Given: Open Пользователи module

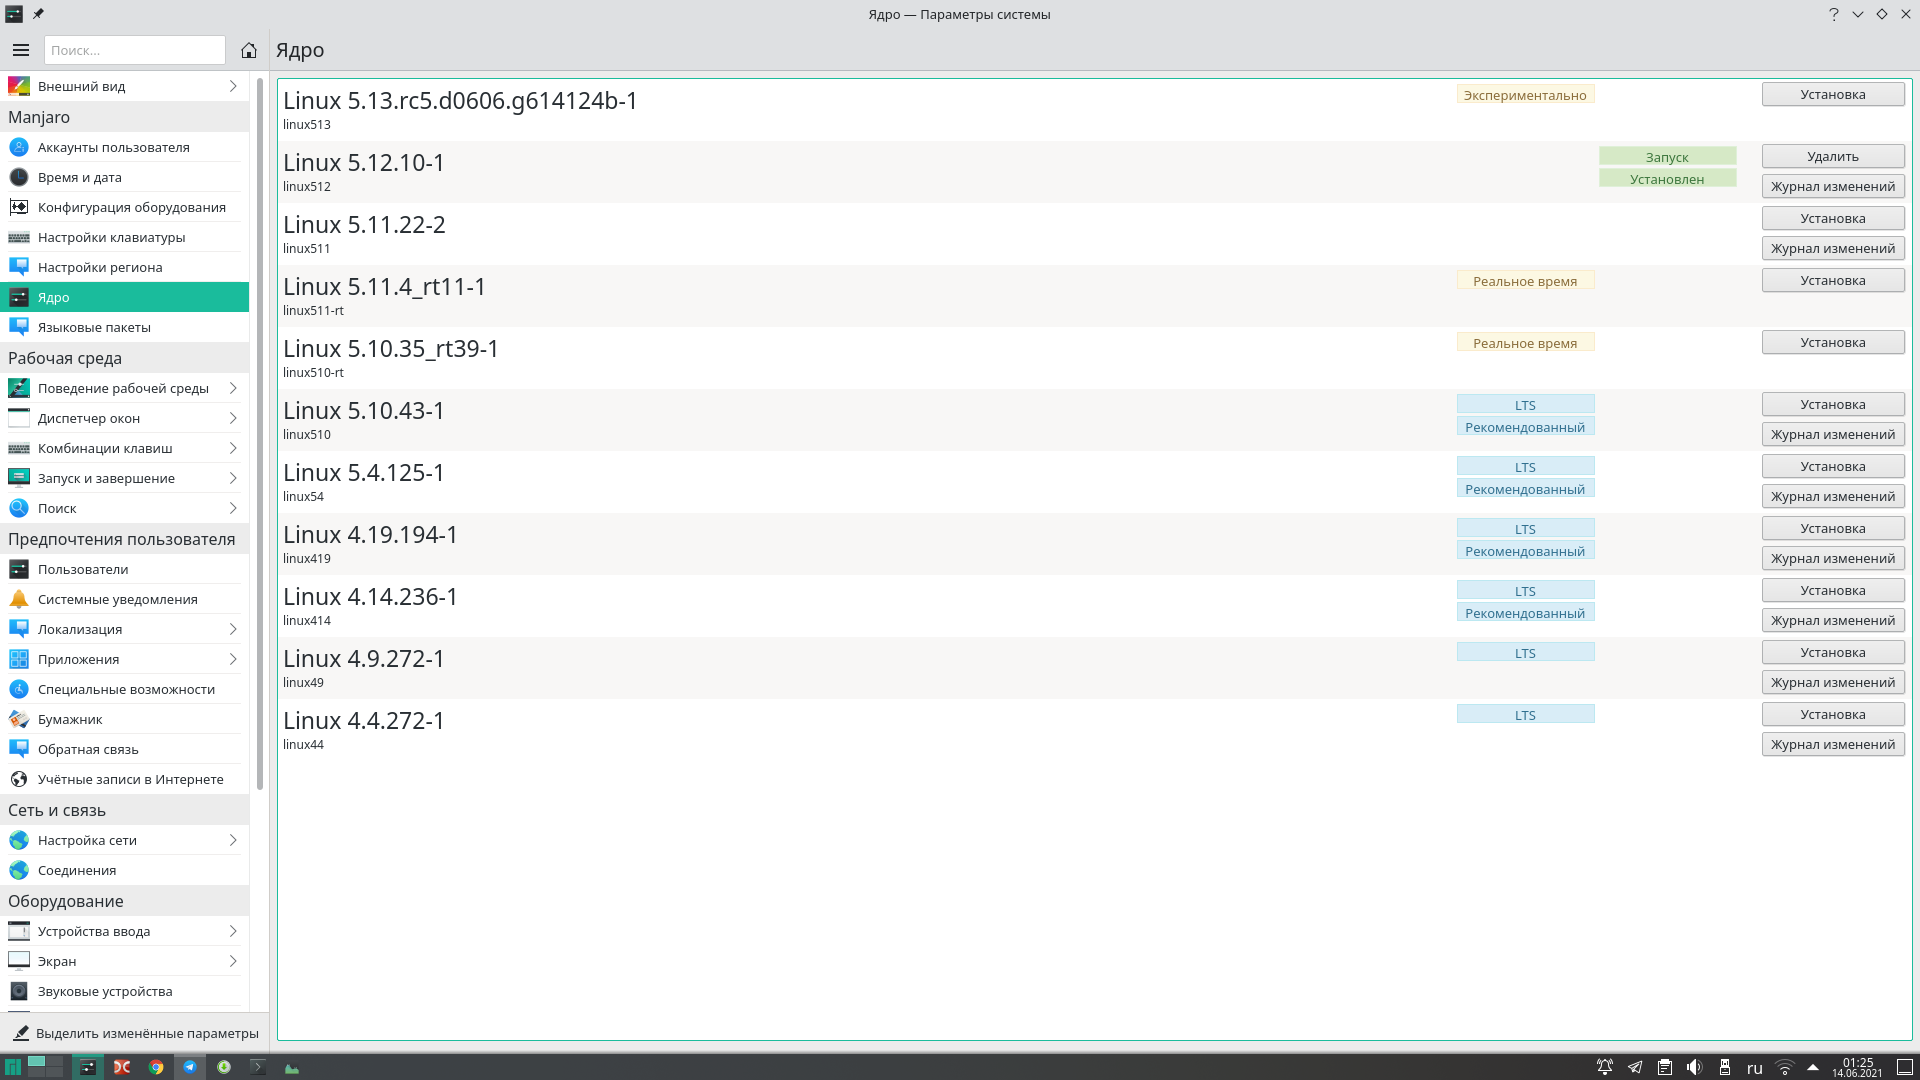Looking at the screenshot, I should pos(124,569).
